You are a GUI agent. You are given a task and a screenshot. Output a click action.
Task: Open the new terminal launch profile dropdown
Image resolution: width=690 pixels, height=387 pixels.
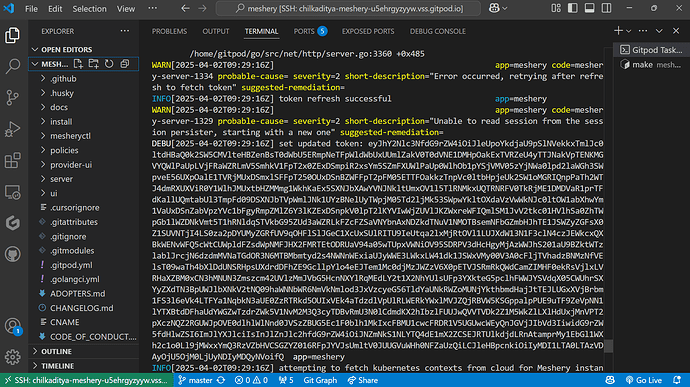coord(628,31)
